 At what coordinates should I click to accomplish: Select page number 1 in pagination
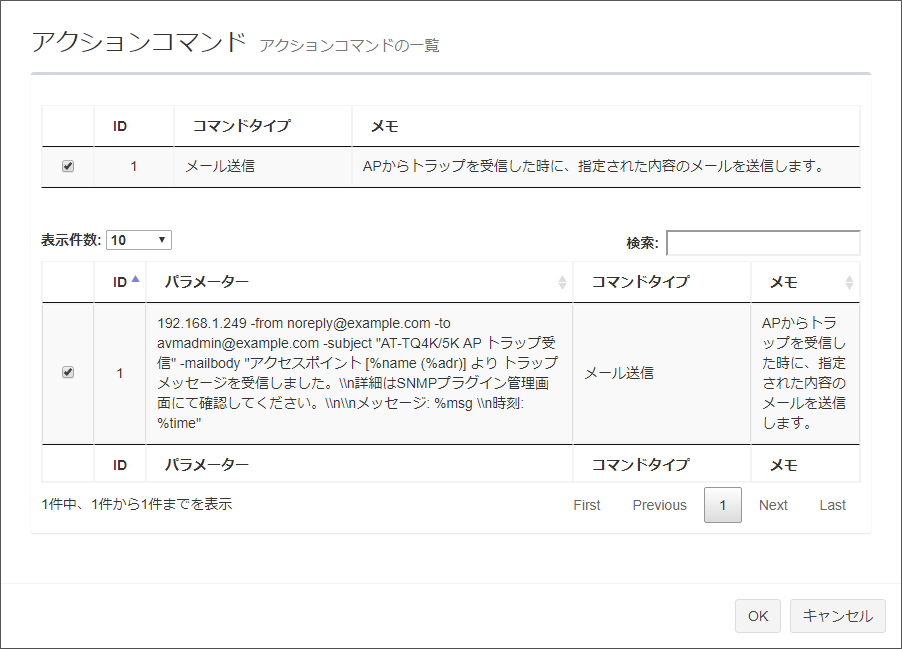[722, 505]
